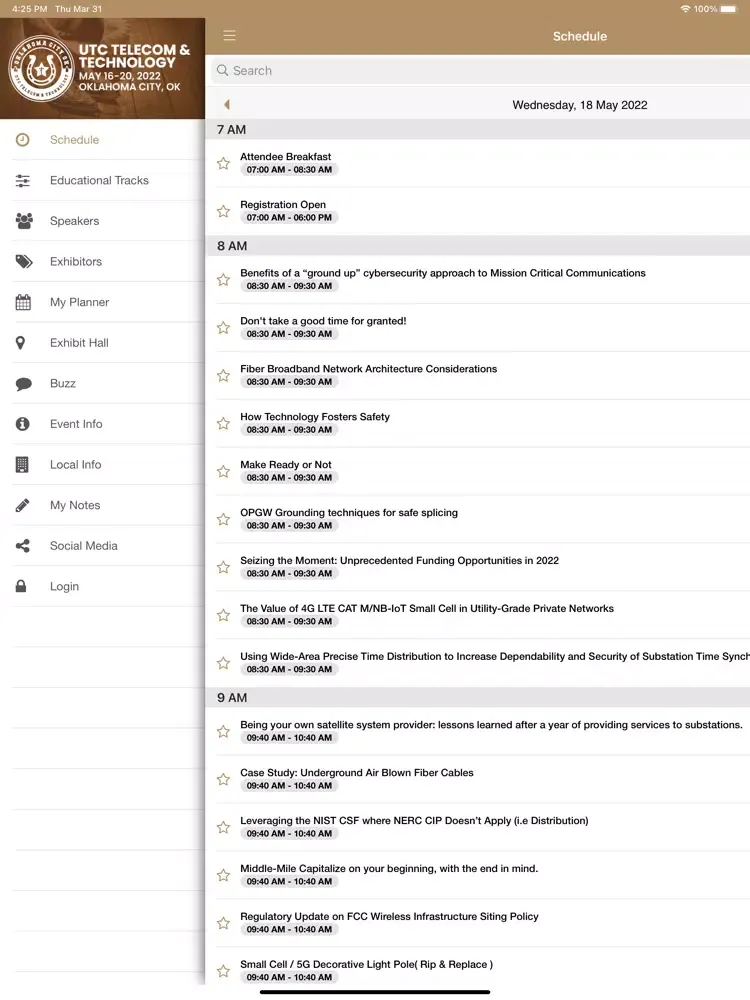Image resolution: width=750 pixels, height=1000 pixels.
Task: Go to previous day arrow
Action: pos(226,105)
